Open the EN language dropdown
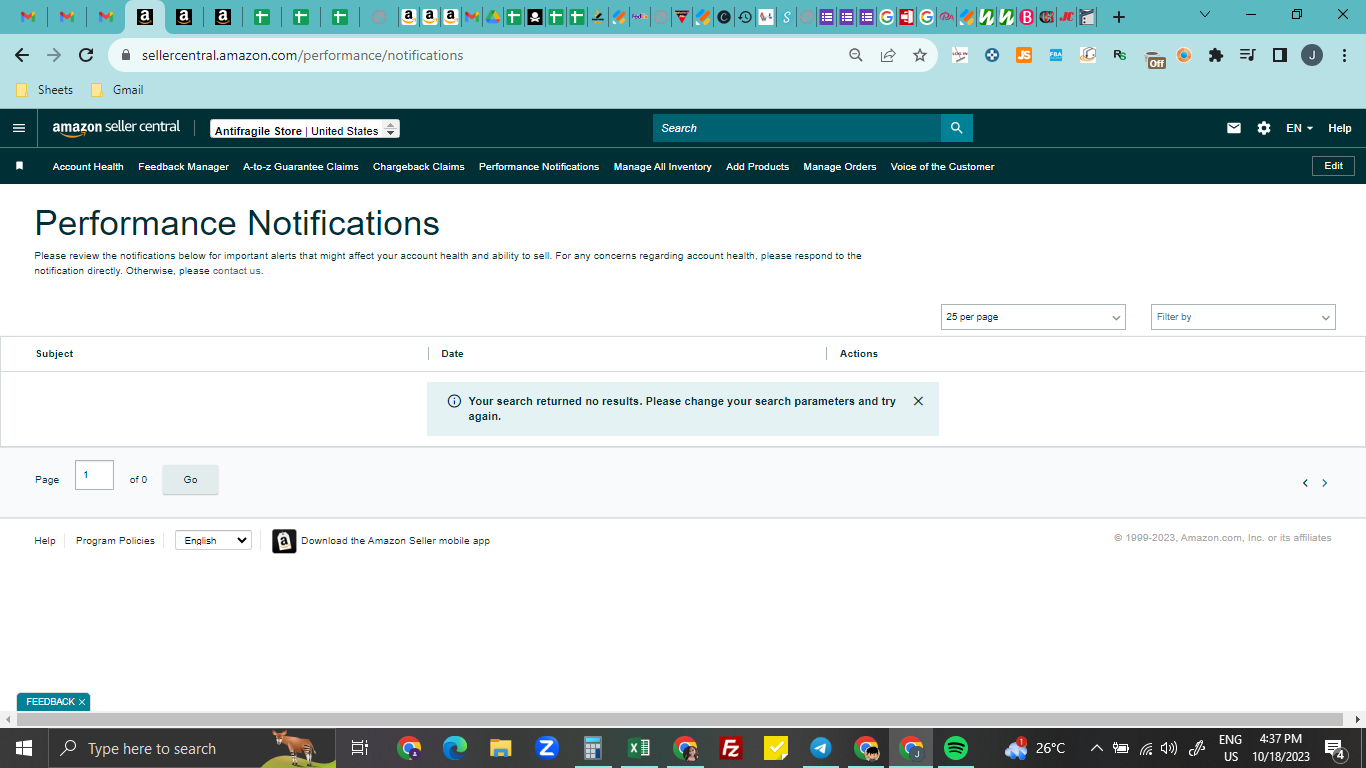The image size is (1366, 768). (1299, 128)
